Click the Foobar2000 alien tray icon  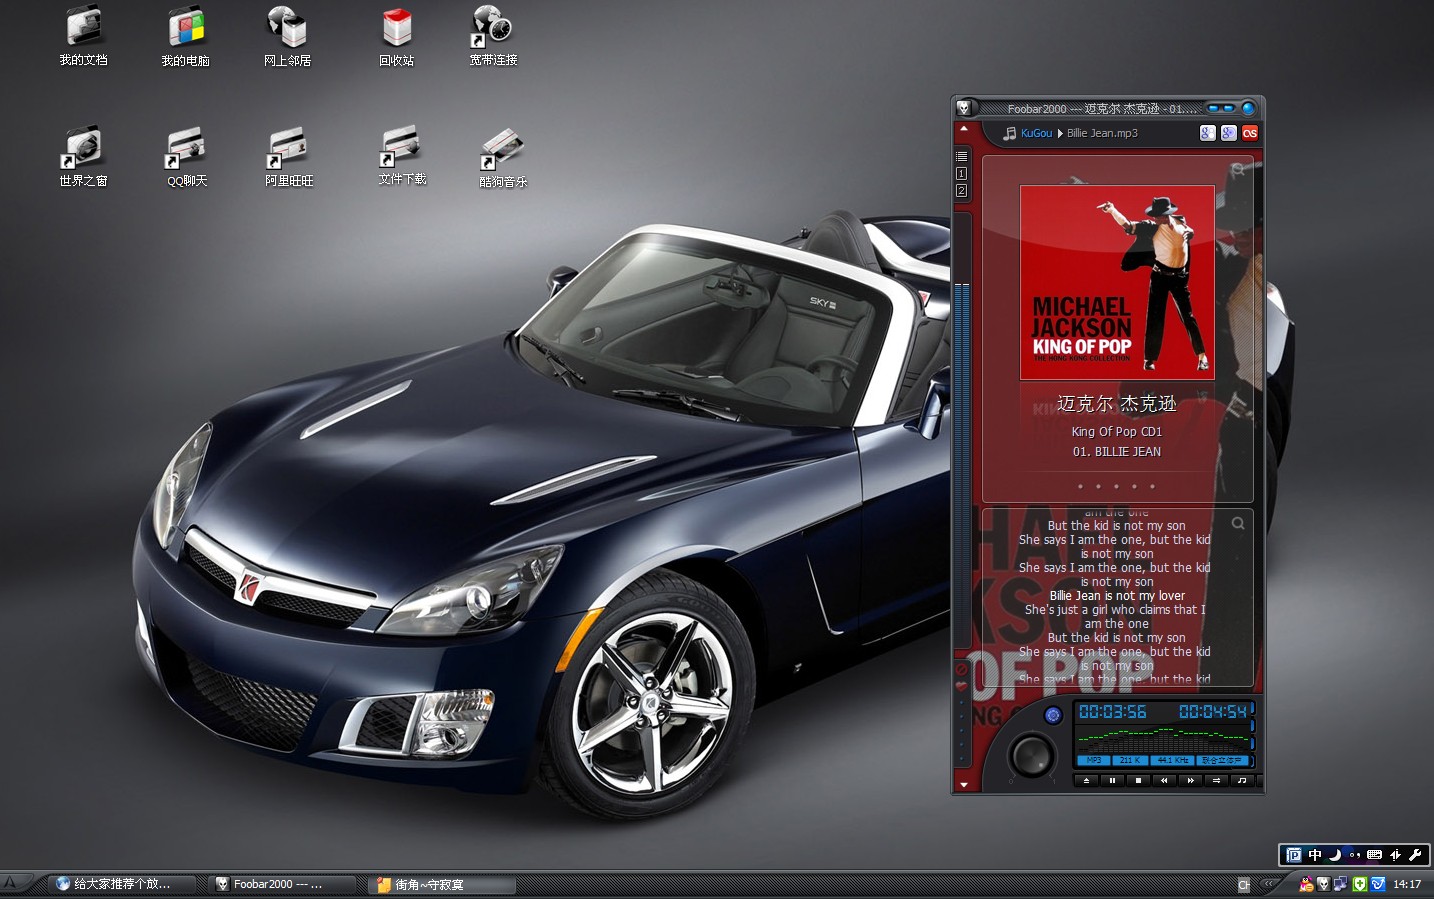tap(1324, 884)
